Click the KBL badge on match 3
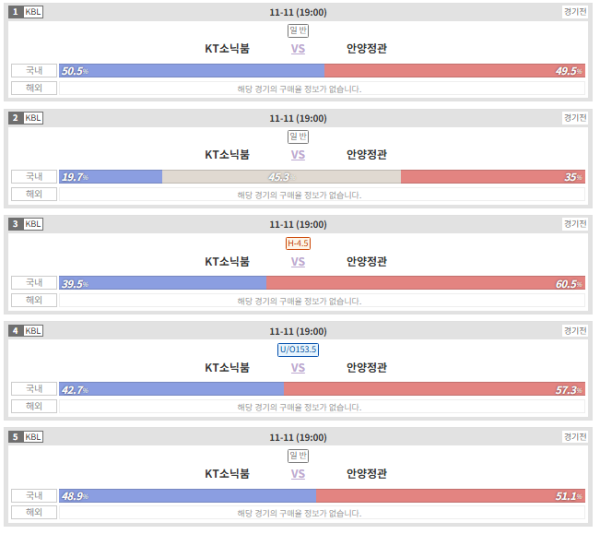The height and width of the screenshot is (534, 600). click(x=33, y=224)
